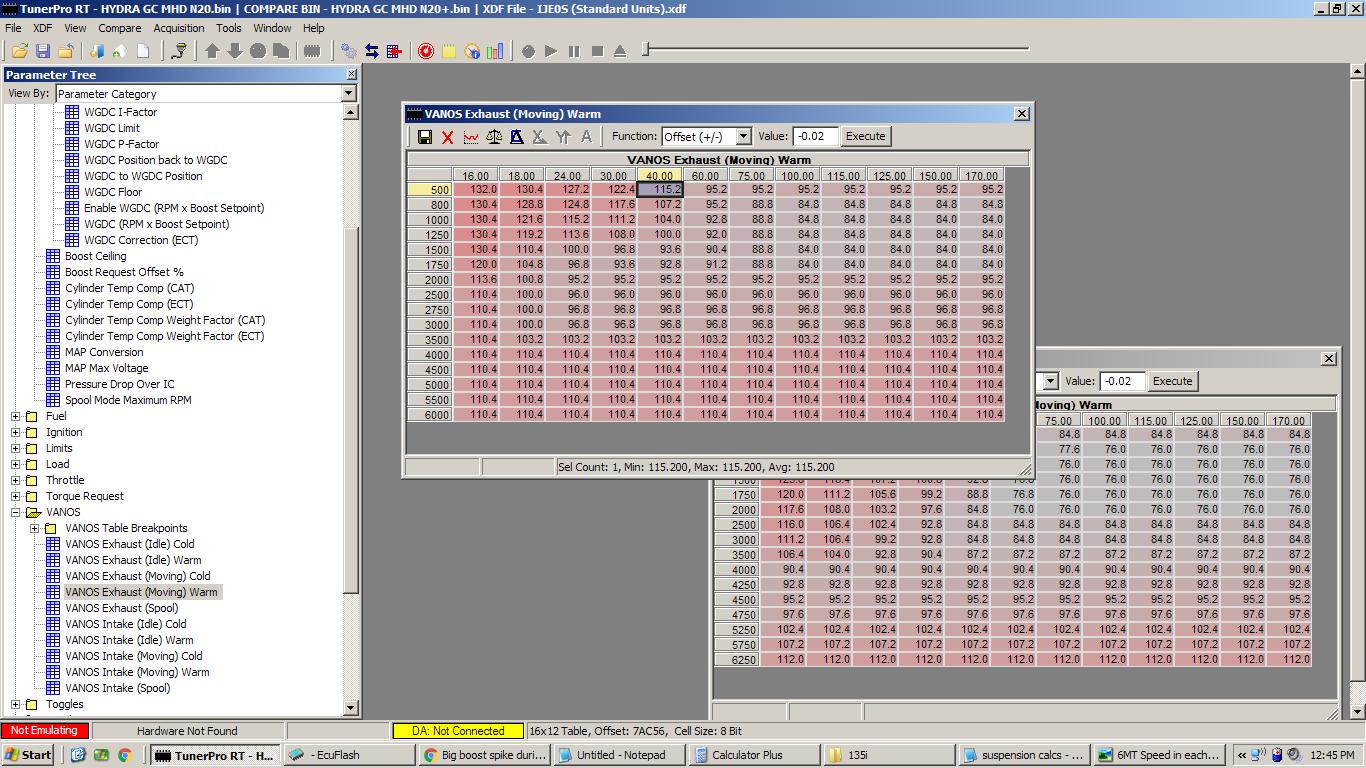Select VANOS Intake (Idle) Cold tree item
Viewport: 1366px width, 768px height.
pos(126,624)
